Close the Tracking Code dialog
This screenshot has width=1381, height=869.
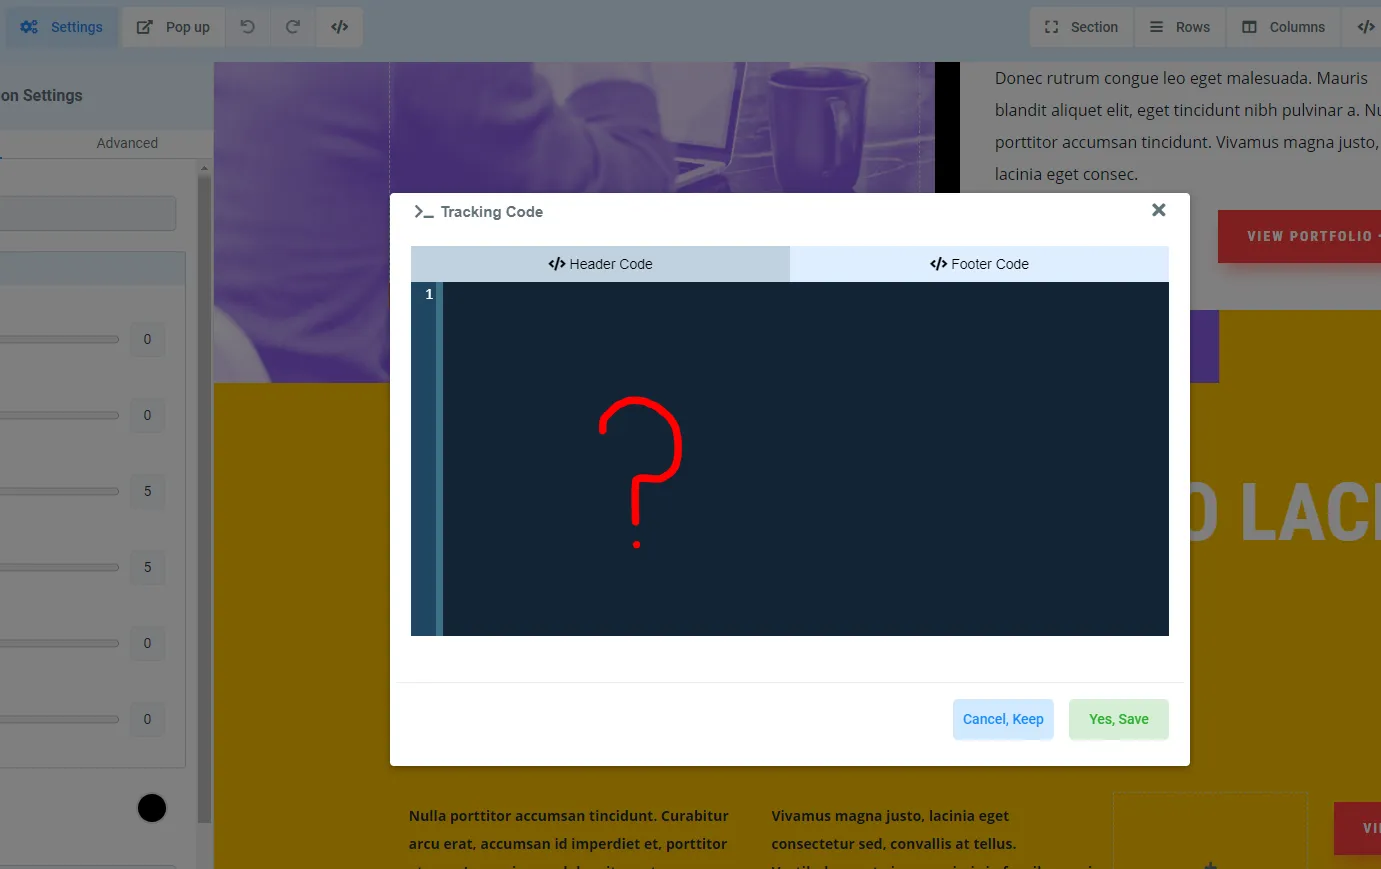pos(1159,210)
